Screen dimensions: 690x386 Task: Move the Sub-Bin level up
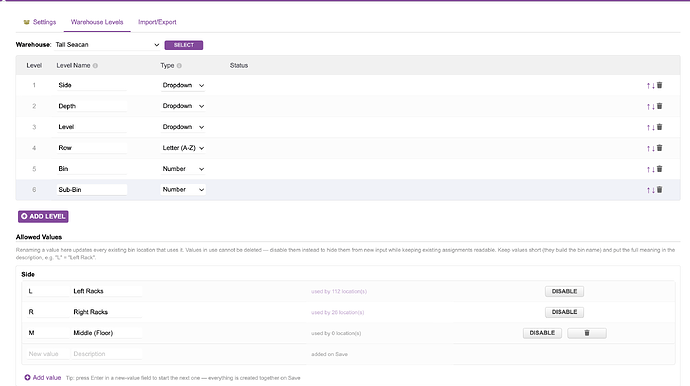coord(648,190)
